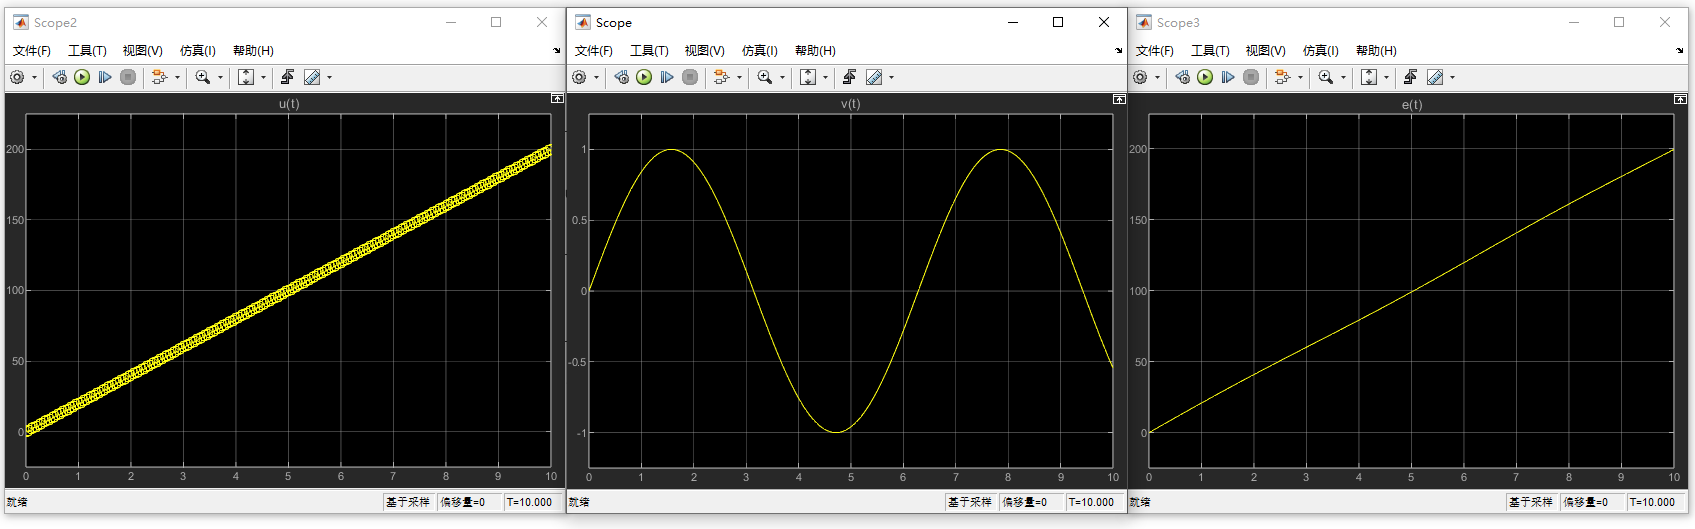1695x529 pixels.
Task: Expand gear dropdown arrow in Scope2
Action: point(34,77)
